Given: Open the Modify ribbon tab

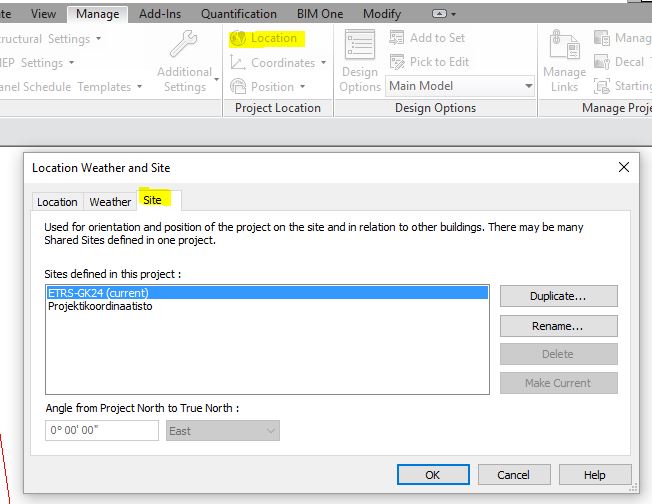Looking at the screenshot, I should (x=382, y=14).
